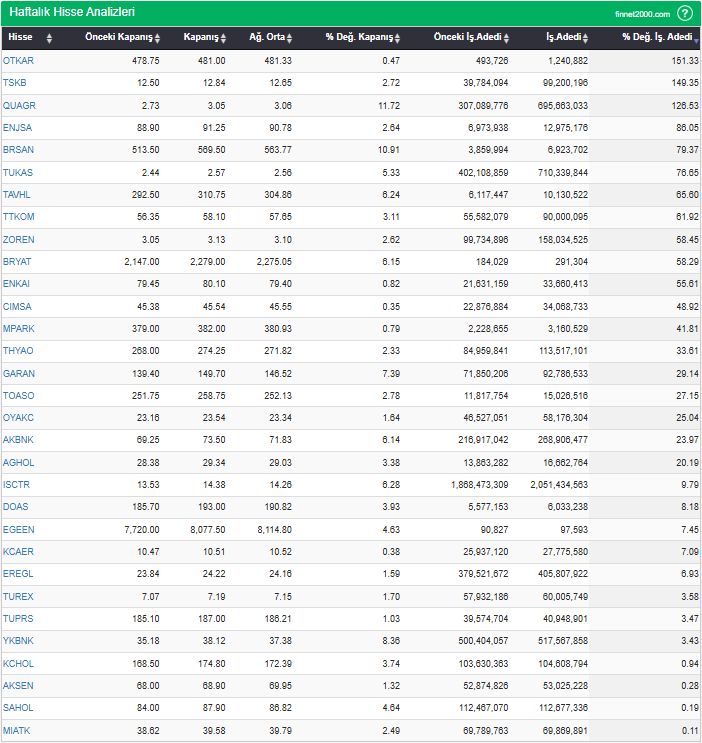Open the help question mark icon
The width and height of the screenshot is (702, 743).
pyautogui.click(x=685, y=13)
